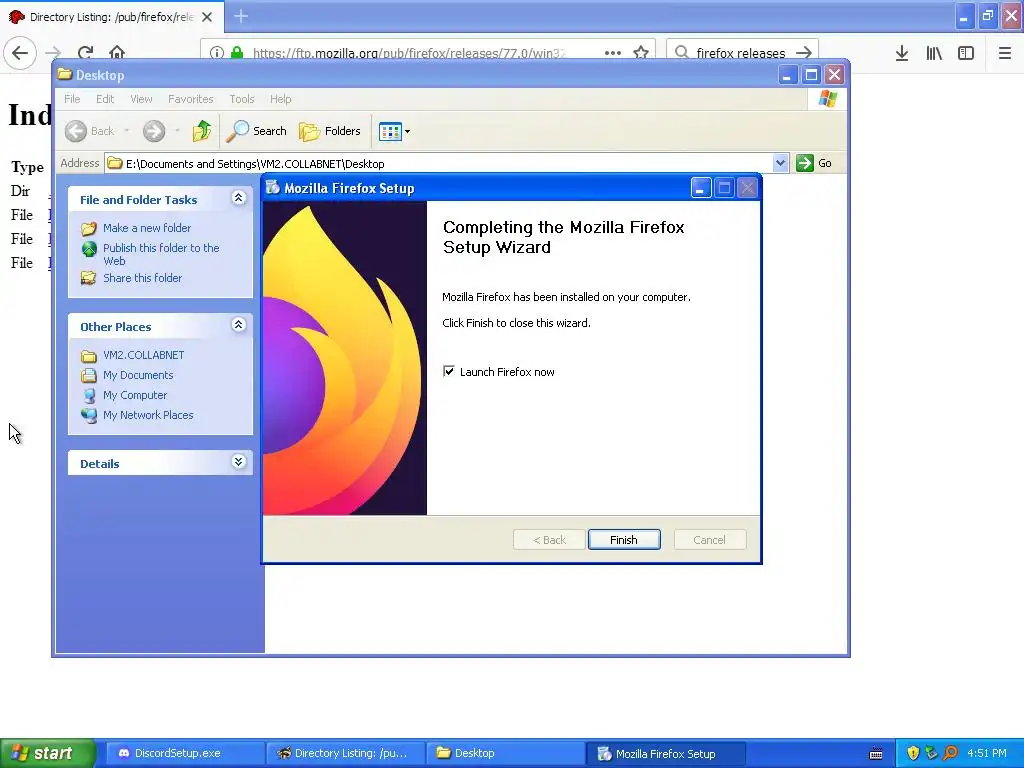Viewport: 1024px width, 768px height.
Task: Expand the explorer Address bar dropdown
Action: coord(780,163)
